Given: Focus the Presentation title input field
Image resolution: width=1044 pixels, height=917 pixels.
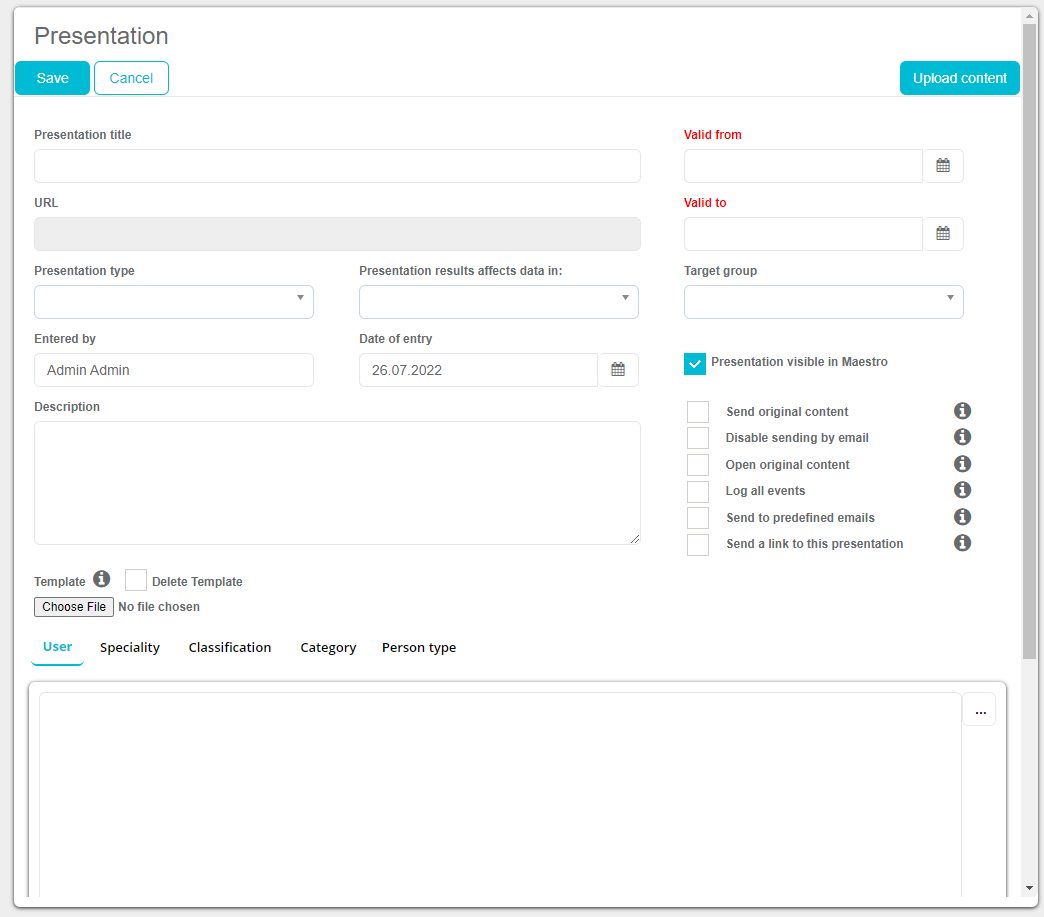Looking at the screenshot, I should click(337, 166).
